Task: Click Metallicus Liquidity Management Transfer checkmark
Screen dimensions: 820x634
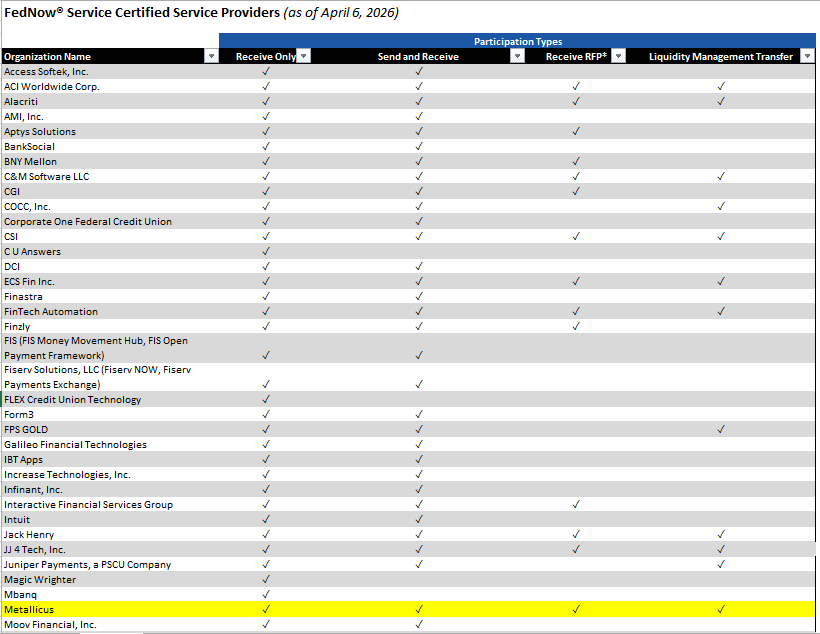Action: tap(721, 609)
